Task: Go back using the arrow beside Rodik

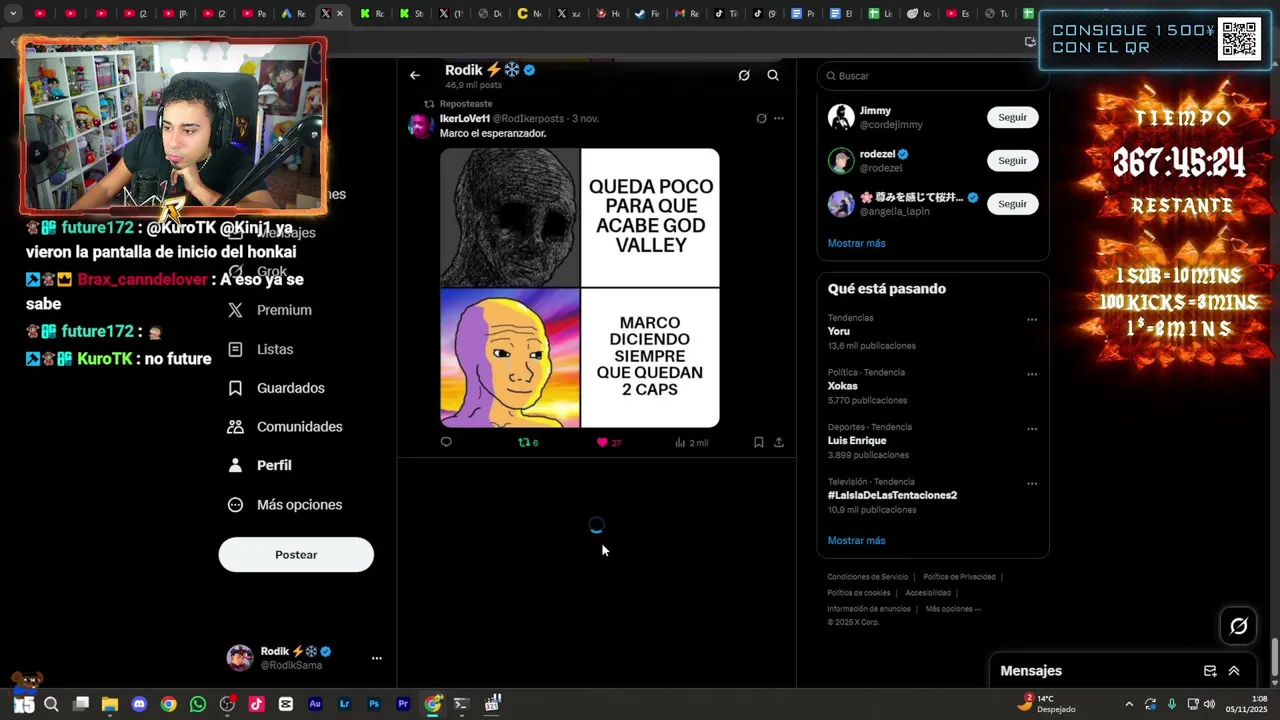Action: point(415,75)
